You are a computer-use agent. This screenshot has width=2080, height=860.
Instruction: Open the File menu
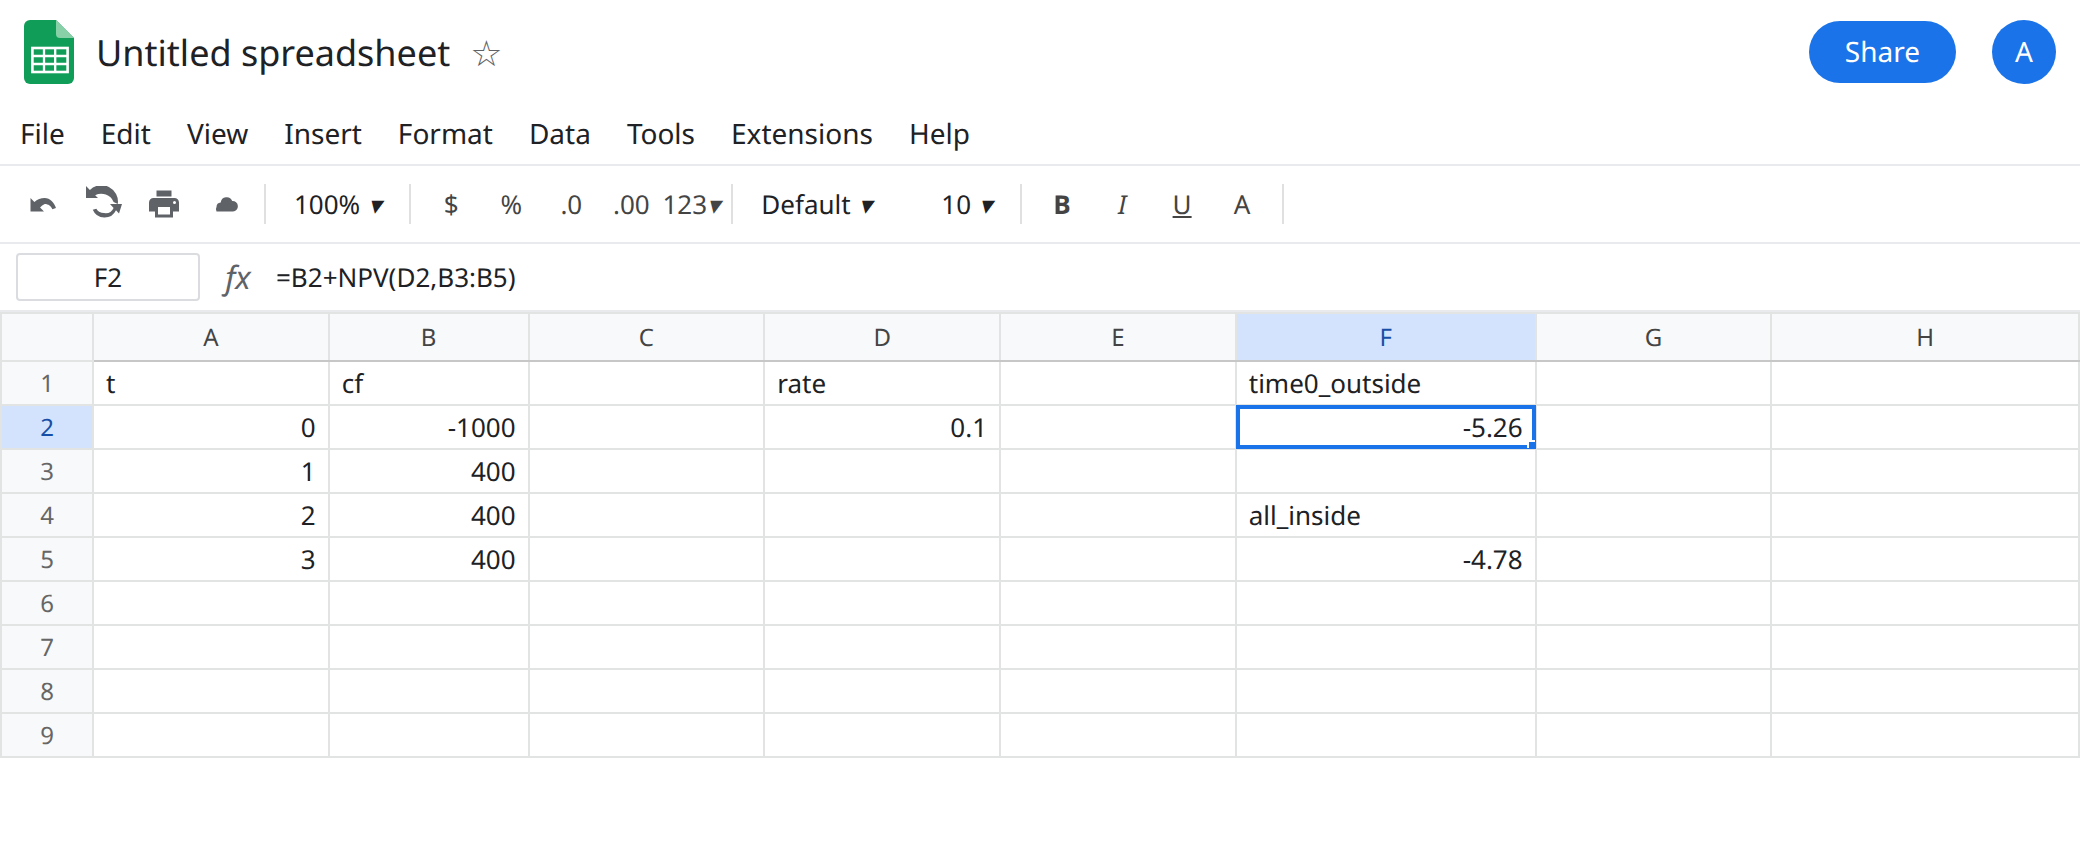pyautogui.click(x=42, y=134)
